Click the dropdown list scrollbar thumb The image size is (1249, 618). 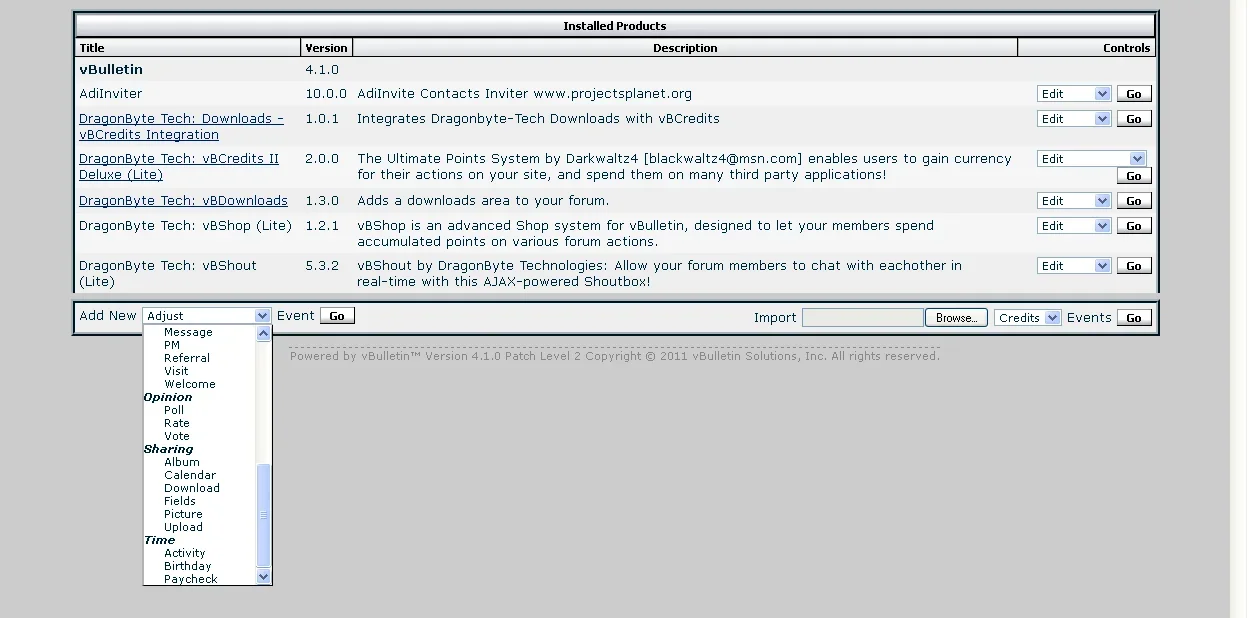coord(264,515)
